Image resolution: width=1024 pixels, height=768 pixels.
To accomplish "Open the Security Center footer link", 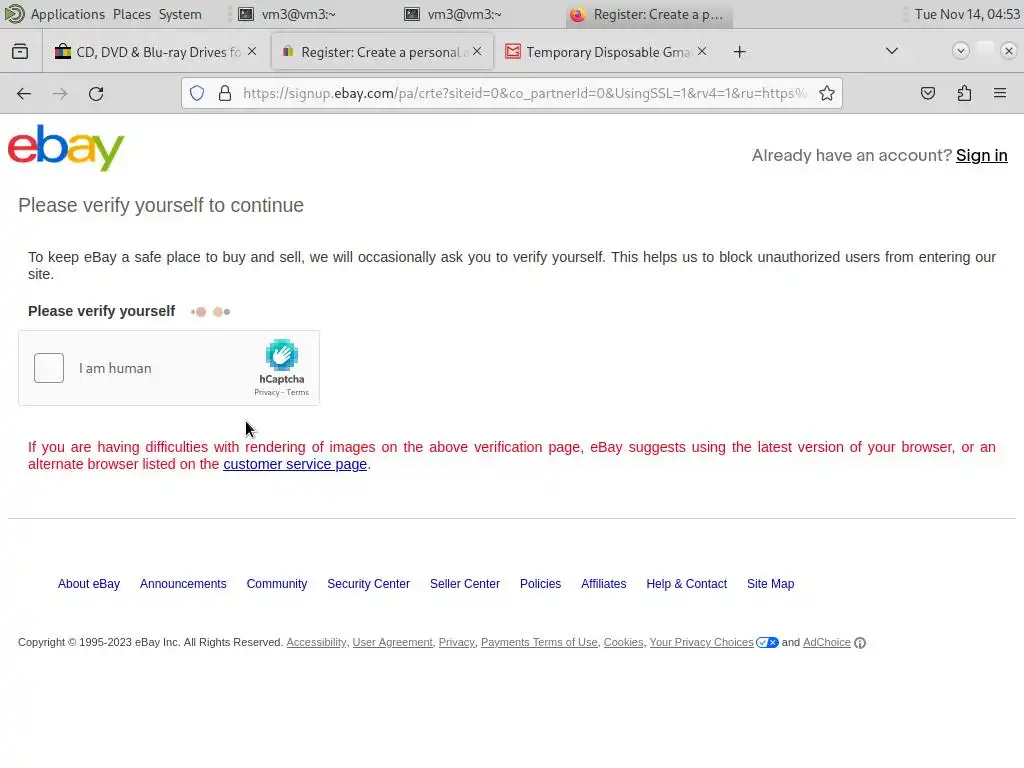I will [368, 584].
